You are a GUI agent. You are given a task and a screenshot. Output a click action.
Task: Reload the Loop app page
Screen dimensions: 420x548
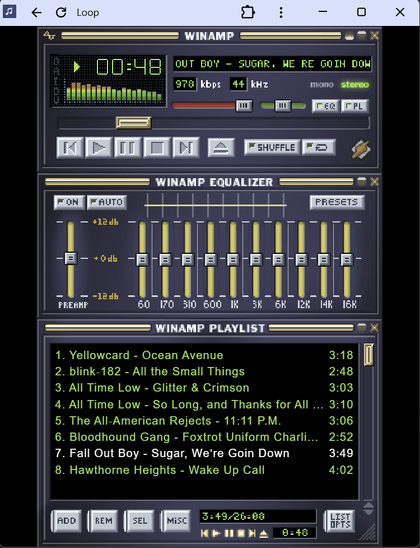61,13
